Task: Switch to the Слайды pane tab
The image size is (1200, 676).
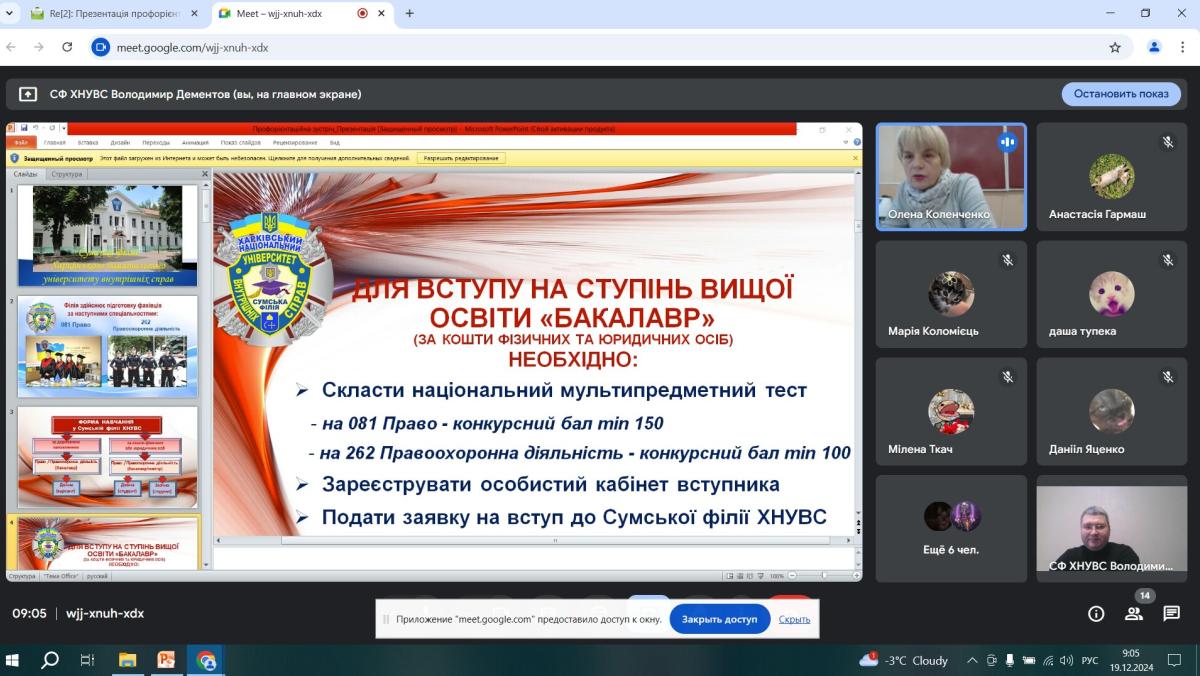Action: point(25,174)
